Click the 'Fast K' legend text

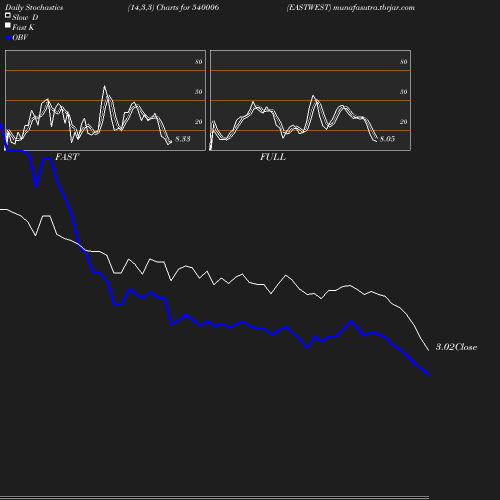pyautogui.click(x=23, y=27)
